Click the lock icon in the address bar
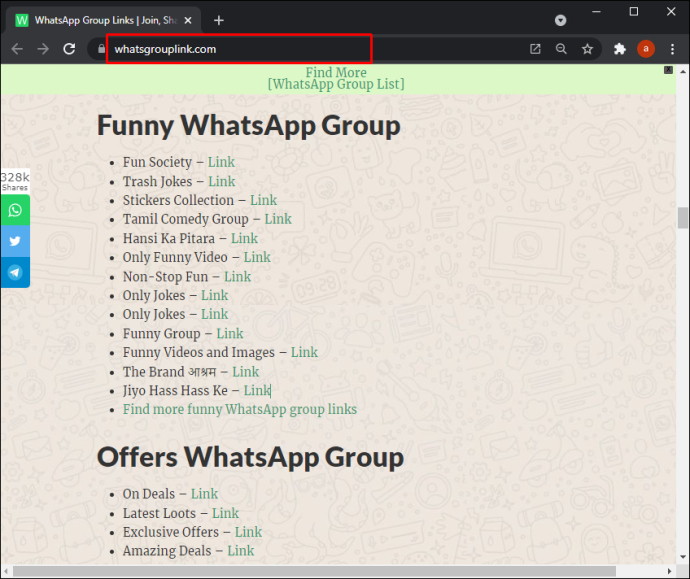The height and width of the screenshot is (579, 690). point(101,49)
